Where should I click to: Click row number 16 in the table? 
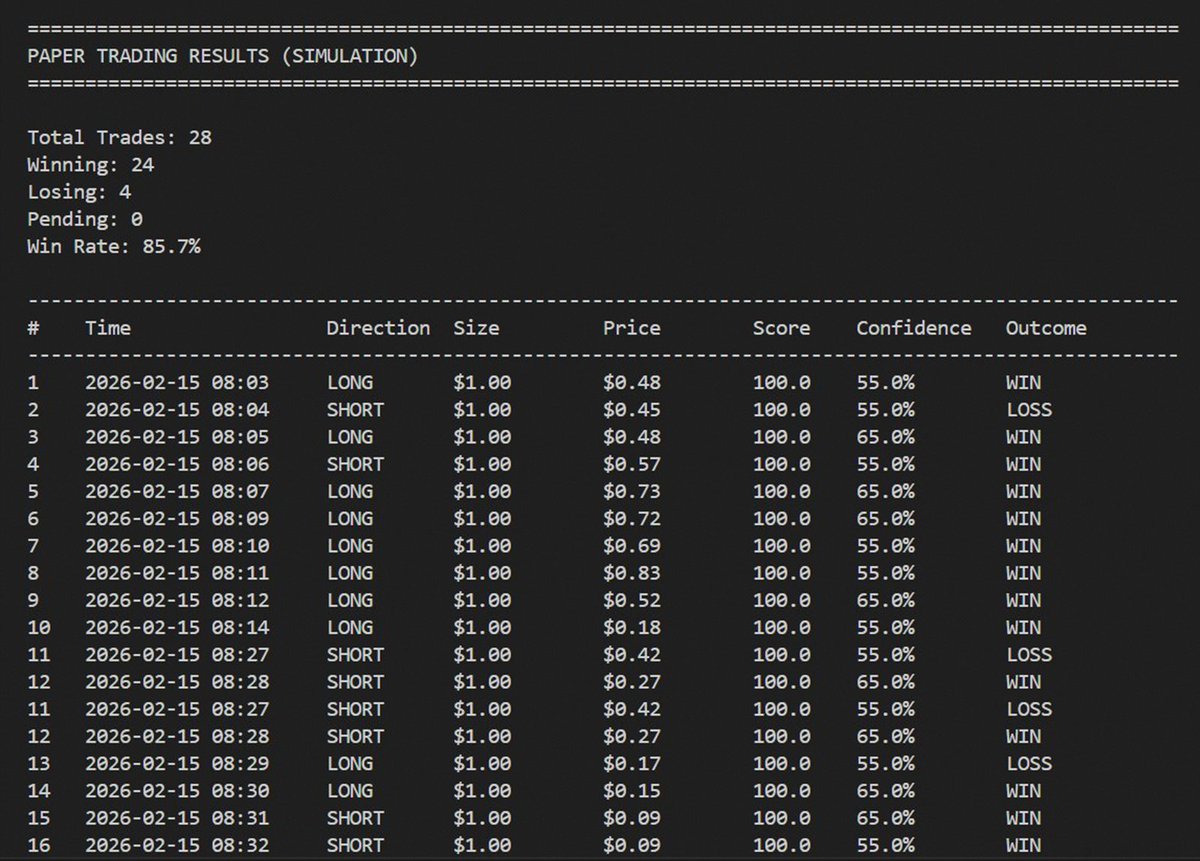coord(38,845)
